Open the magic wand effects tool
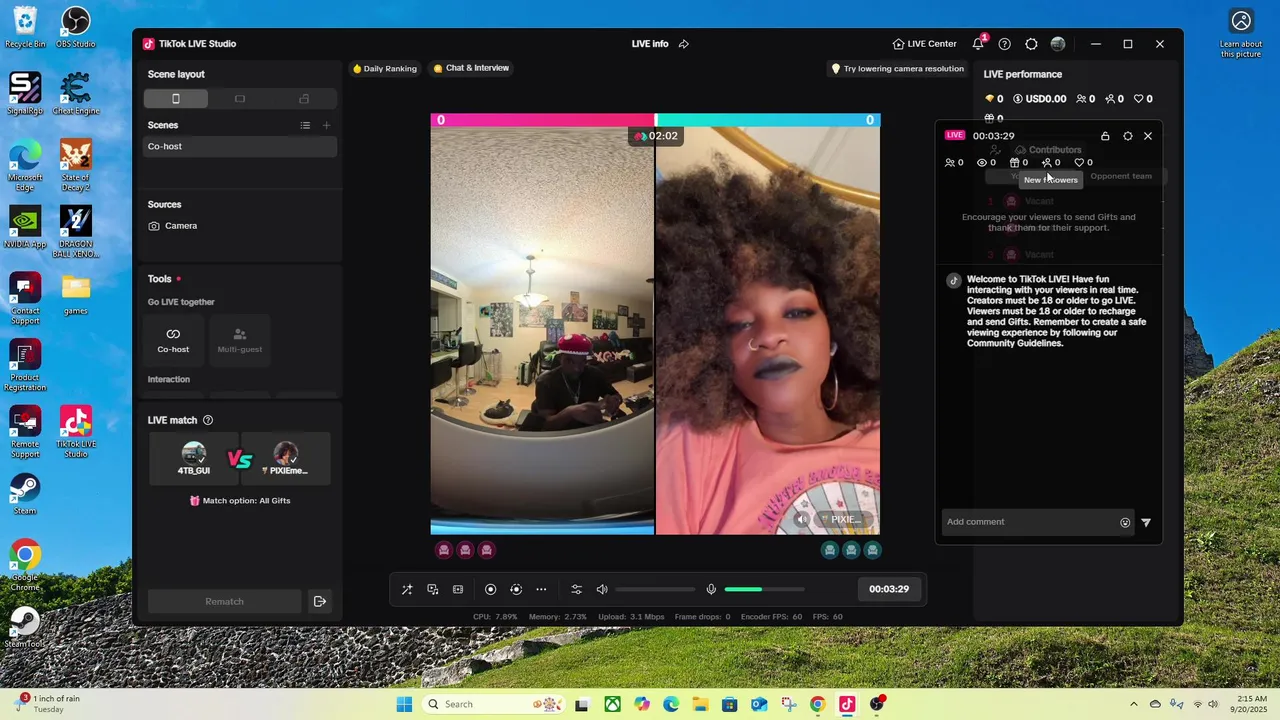Viewport: 1280px width, 720px height. (407, 589)
